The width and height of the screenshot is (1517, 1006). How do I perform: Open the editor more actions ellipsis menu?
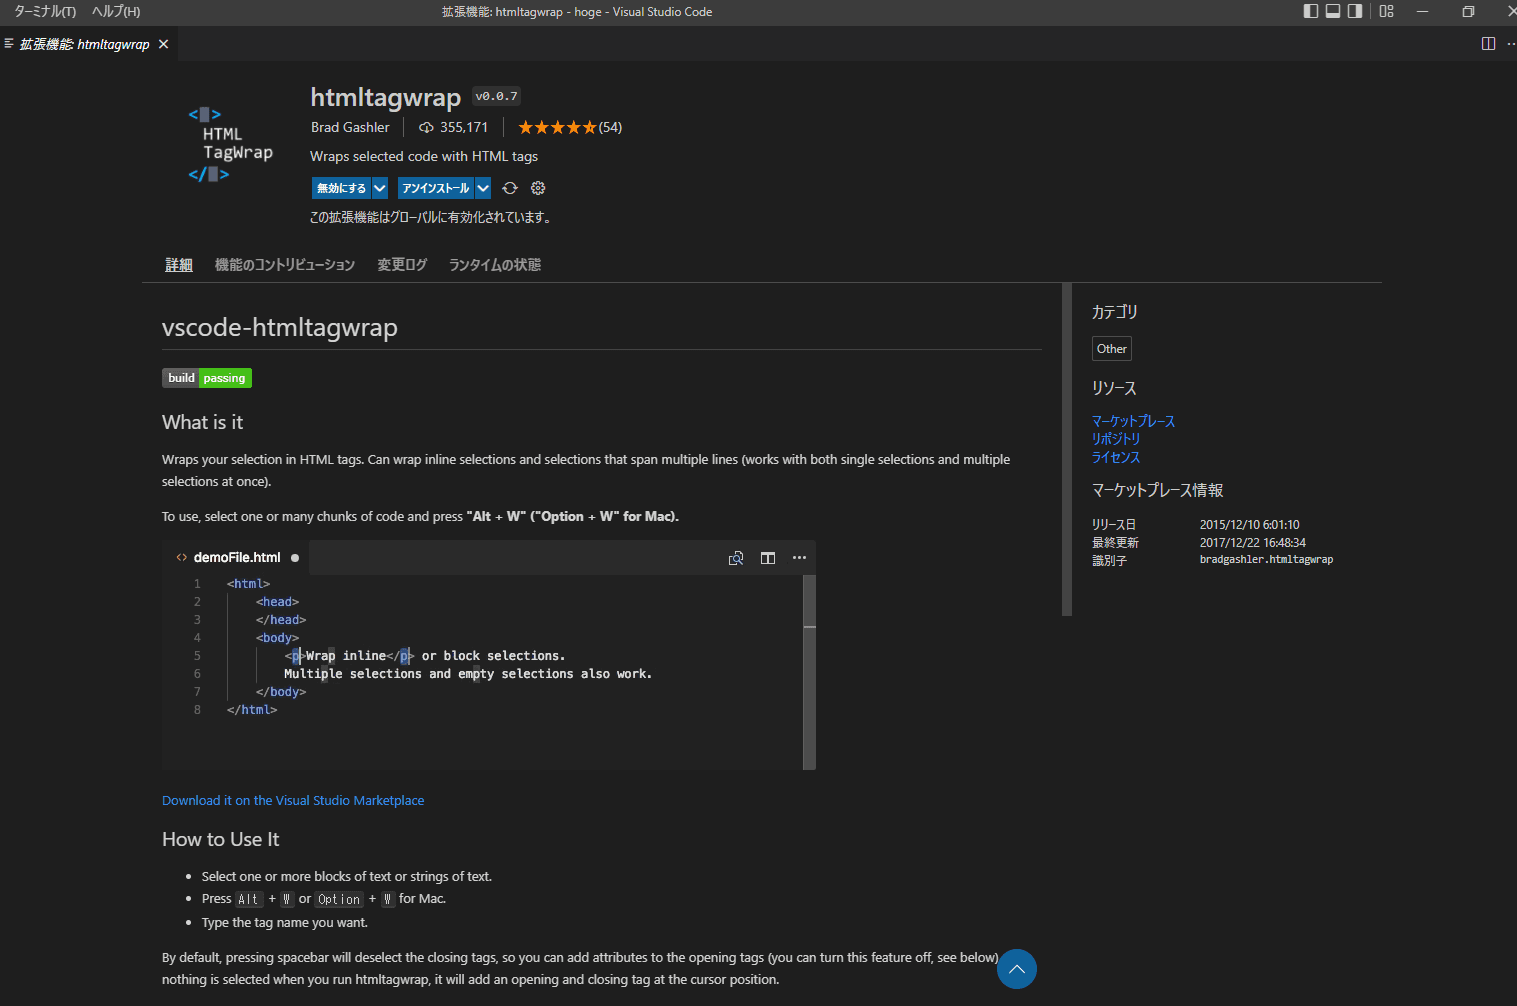point(1510,44)
